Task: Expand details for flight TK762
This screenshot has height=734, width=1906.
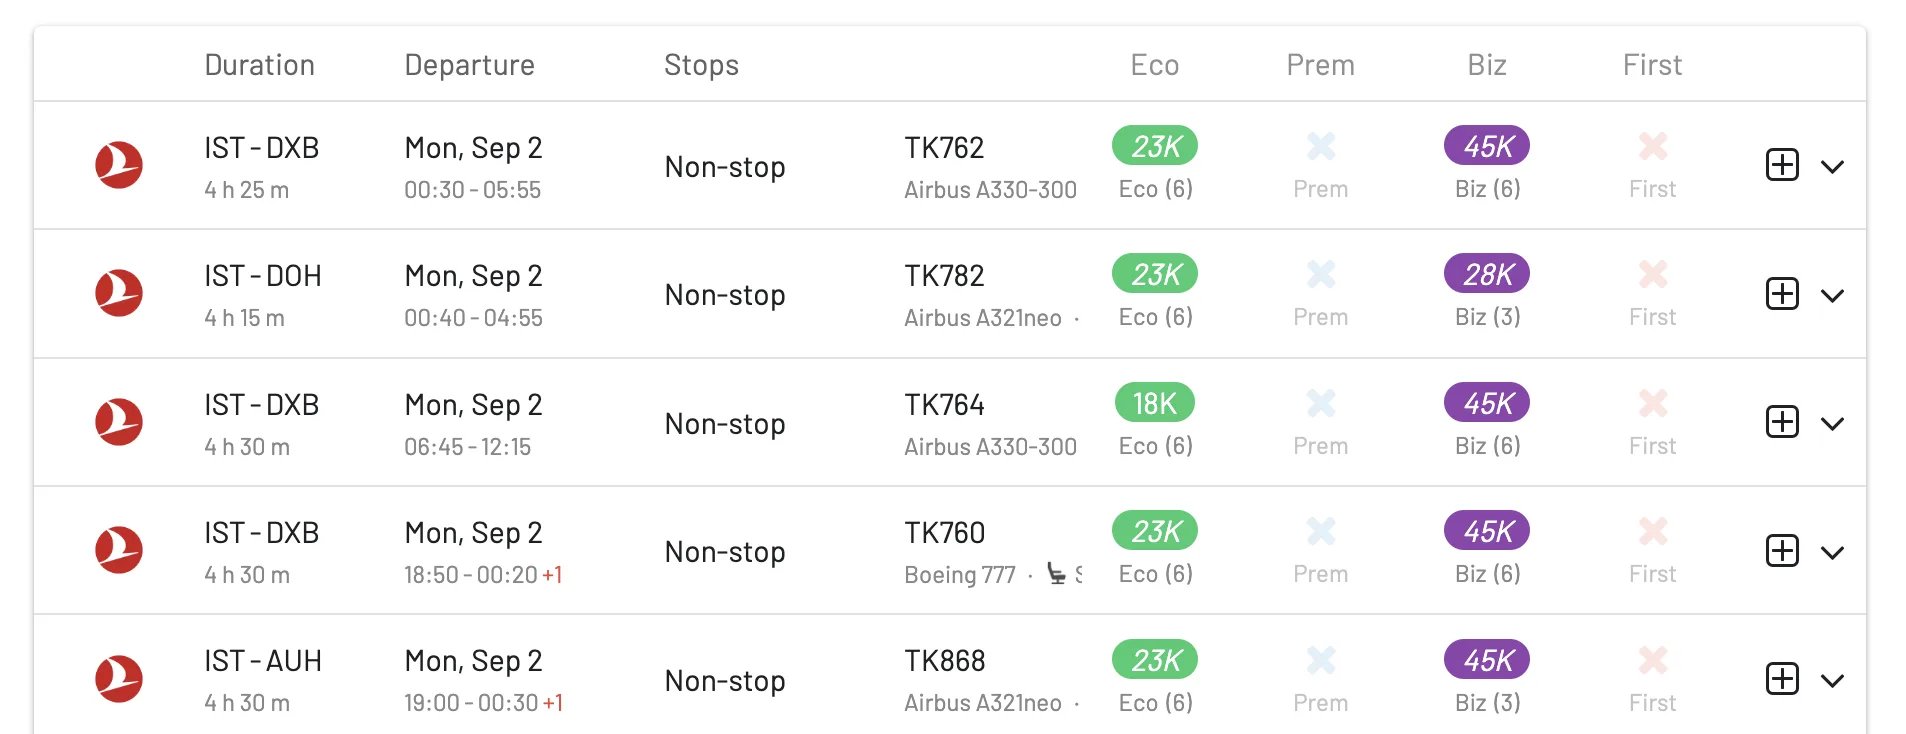Action: pyautogui.click(x=1832, y=167)
